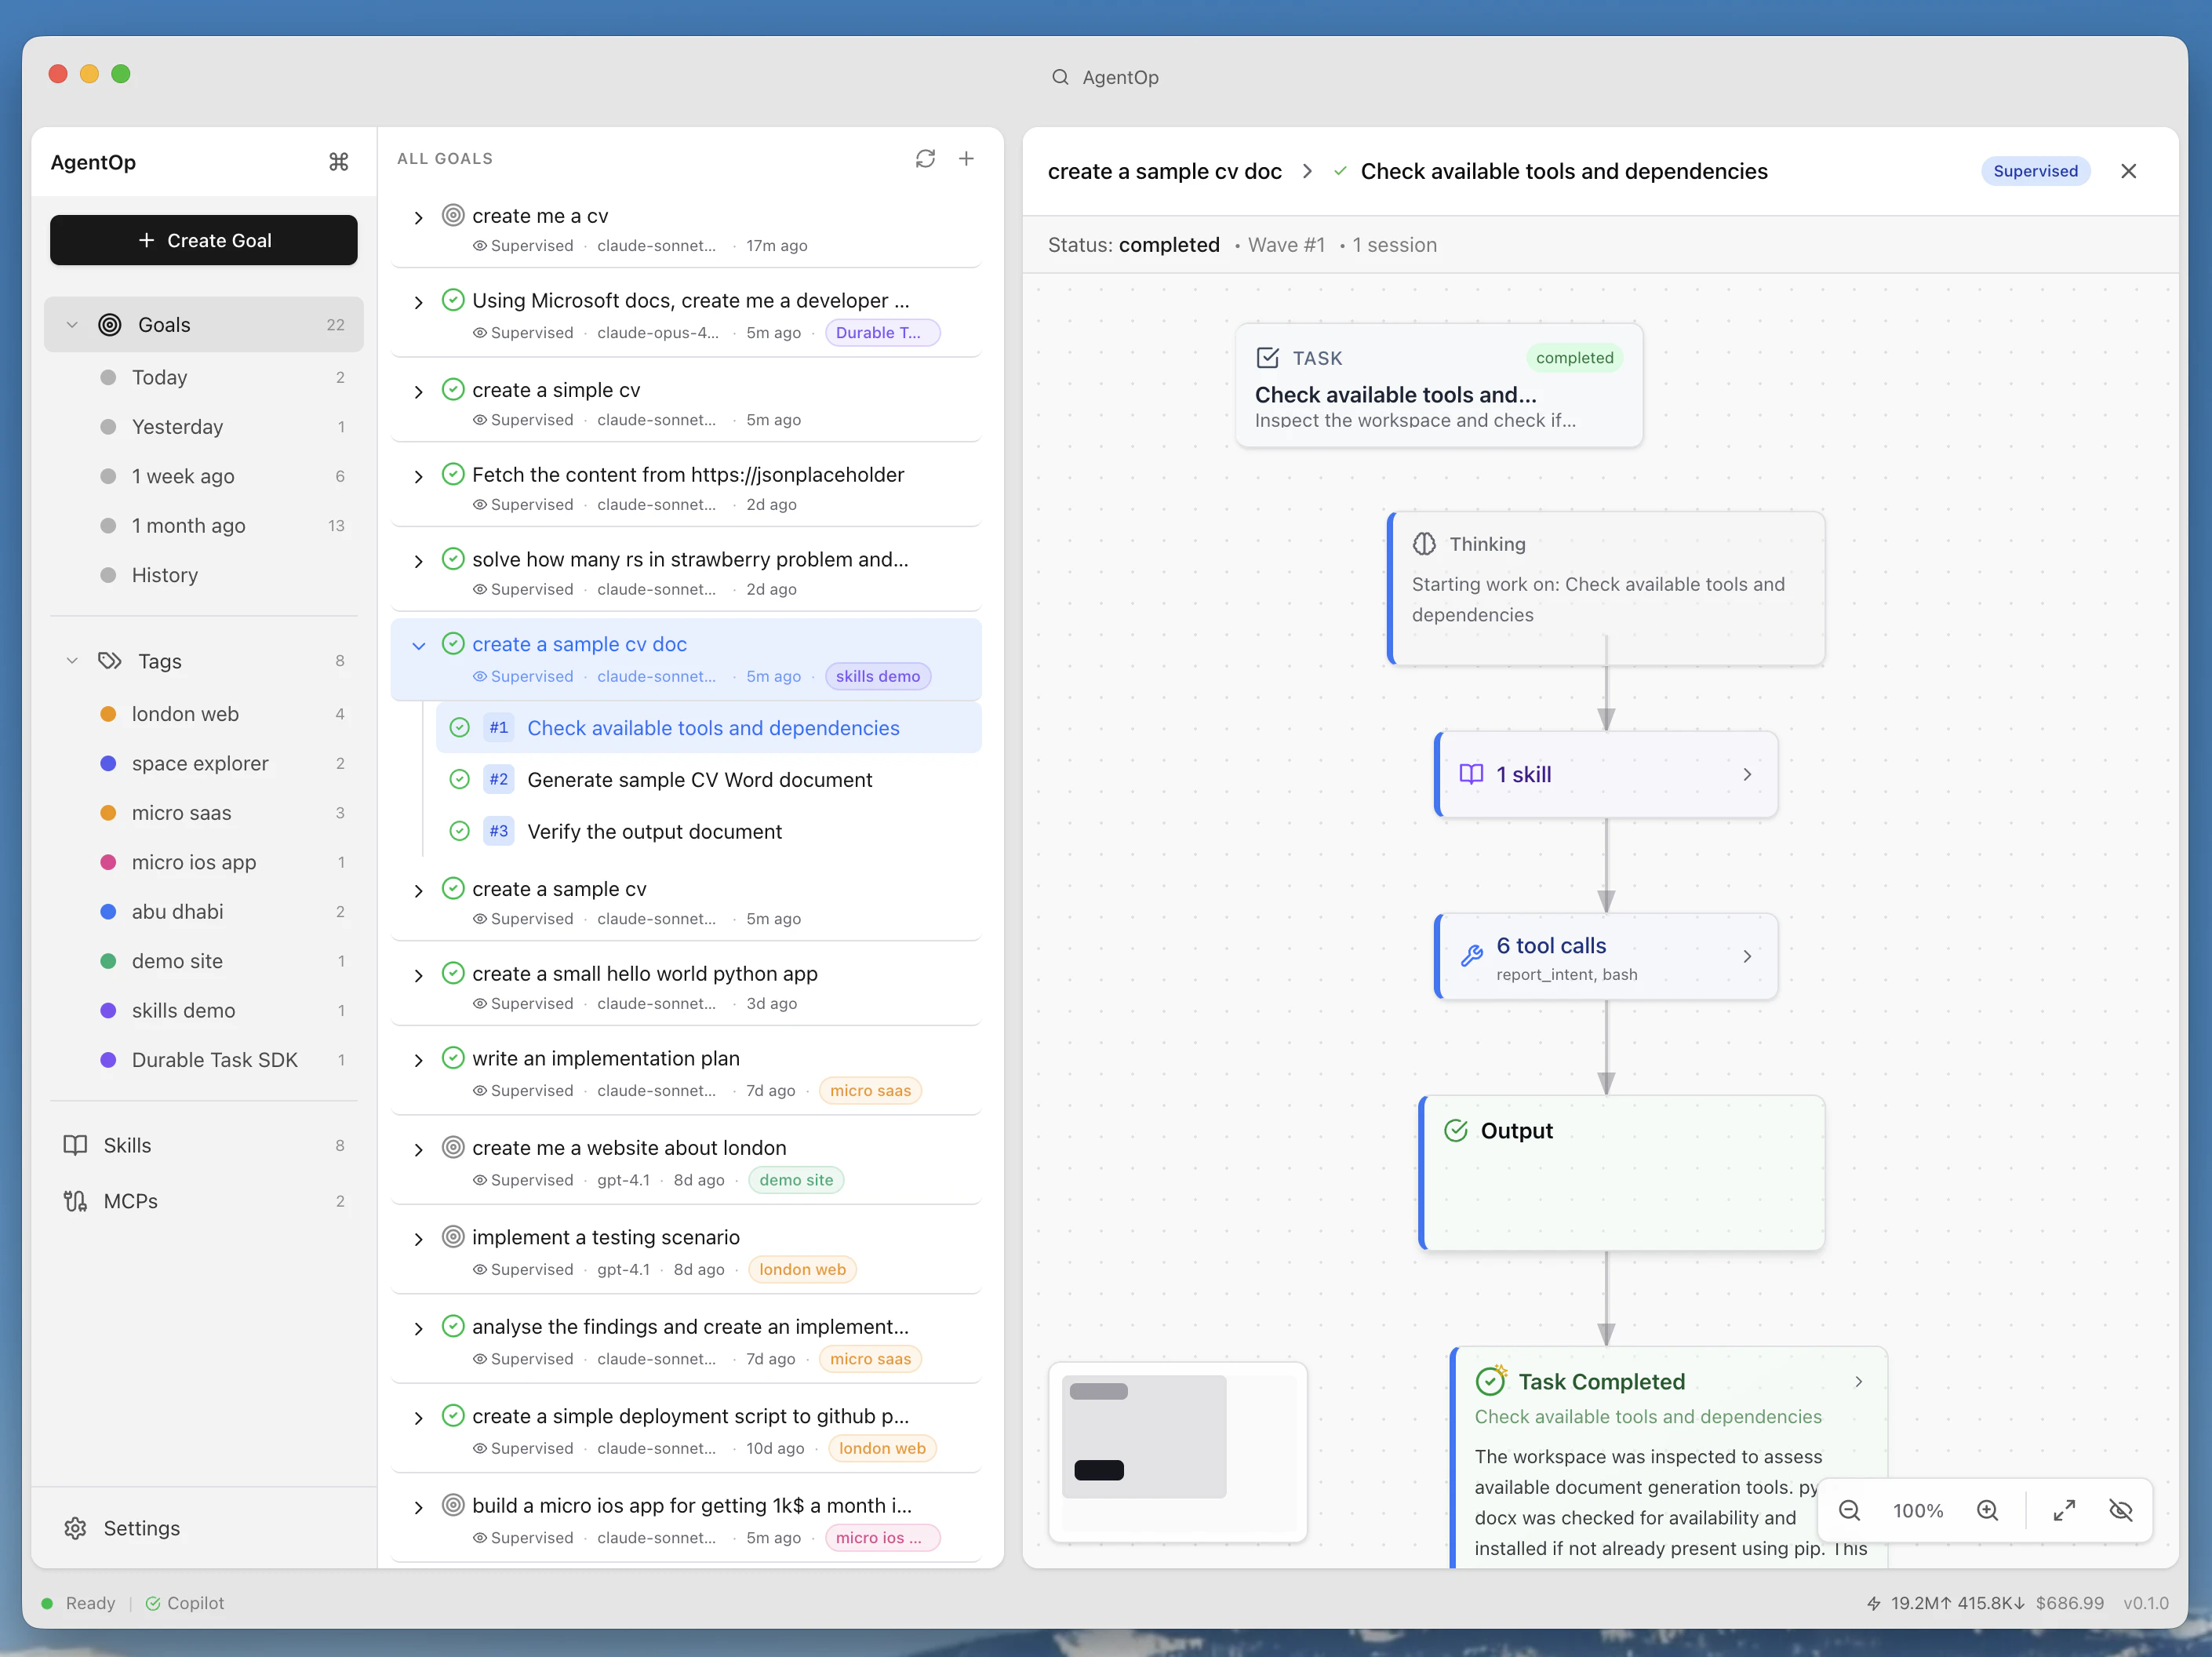Toggle the minimap visibility eye icon
2212x1657 pixels.
[2120, 1510]
